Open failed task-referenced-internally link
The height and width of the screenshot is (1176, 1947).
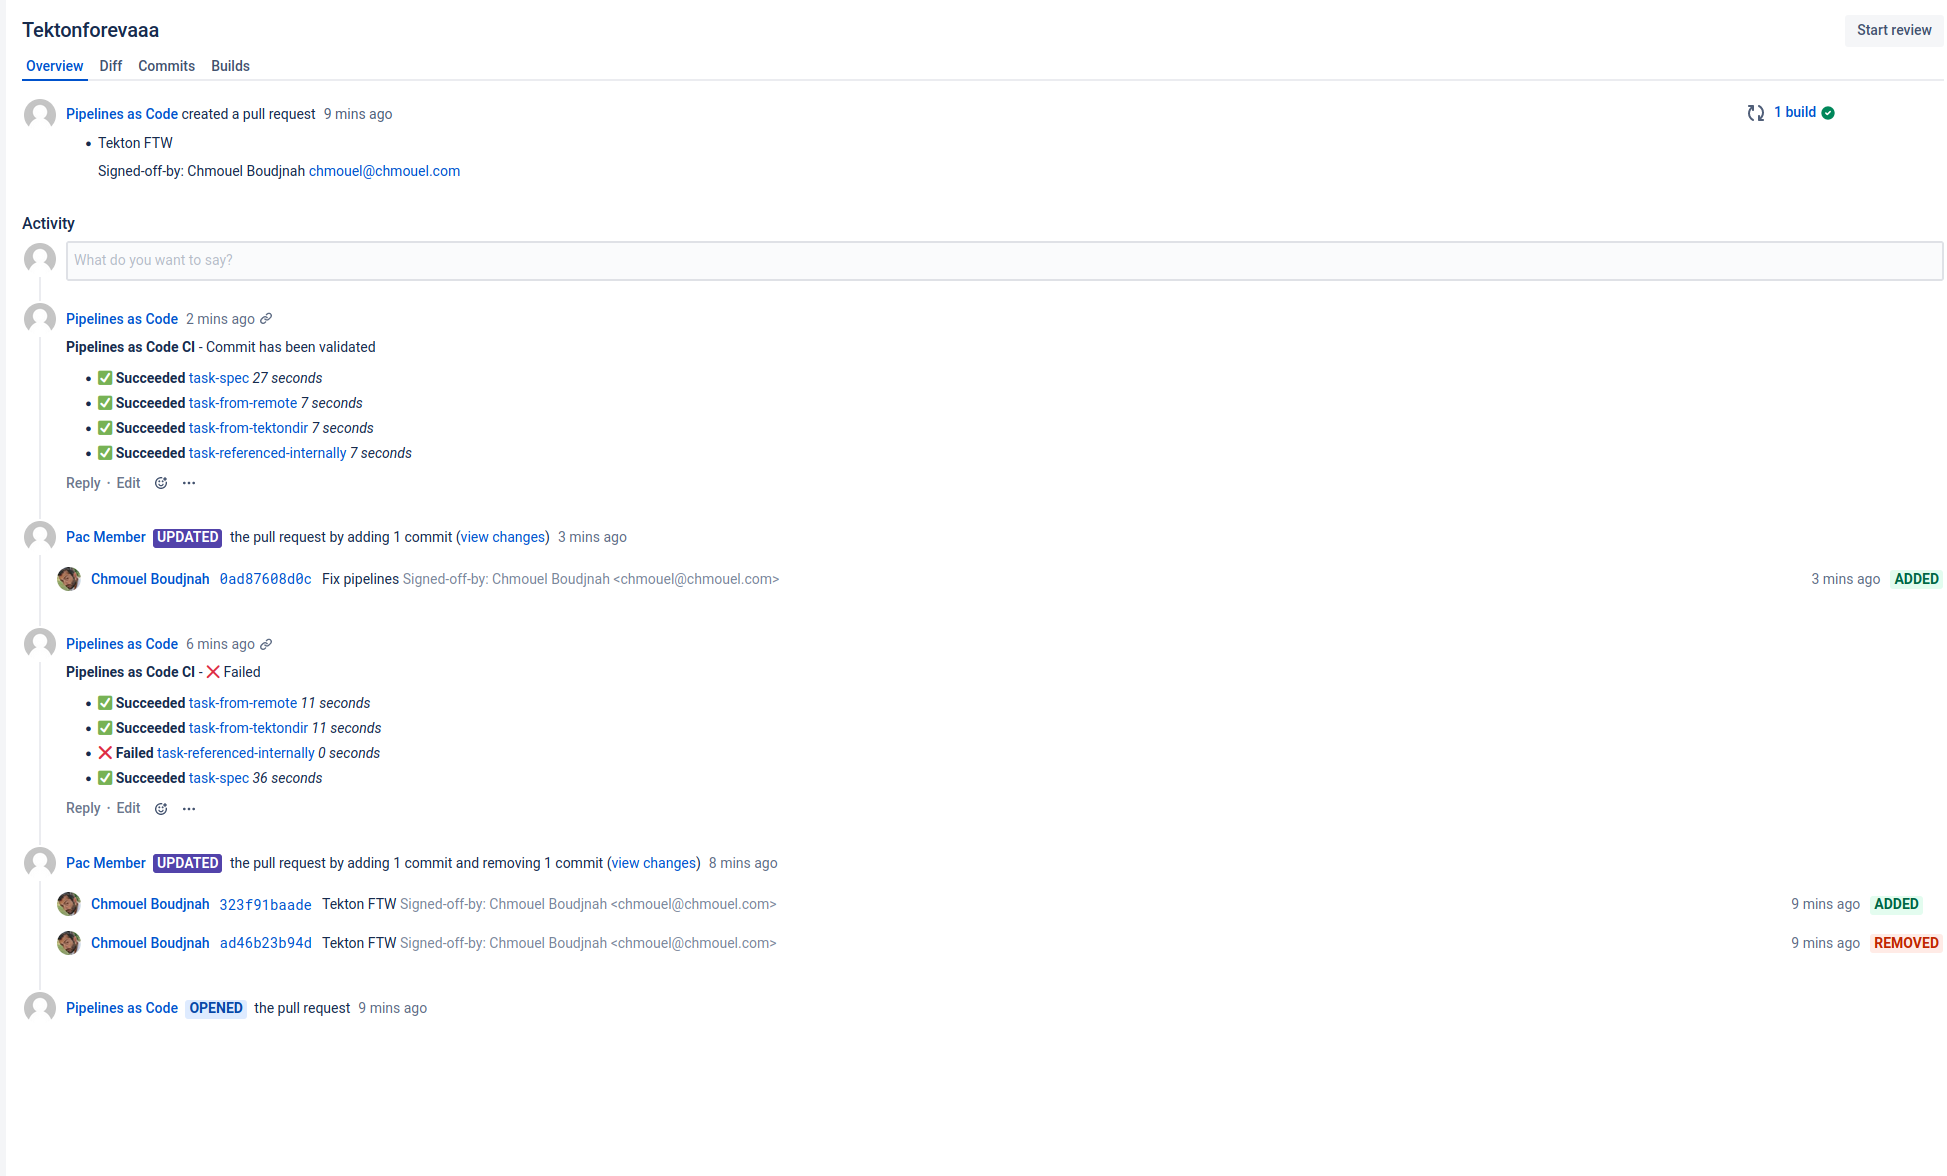click(x=236, y=753)
